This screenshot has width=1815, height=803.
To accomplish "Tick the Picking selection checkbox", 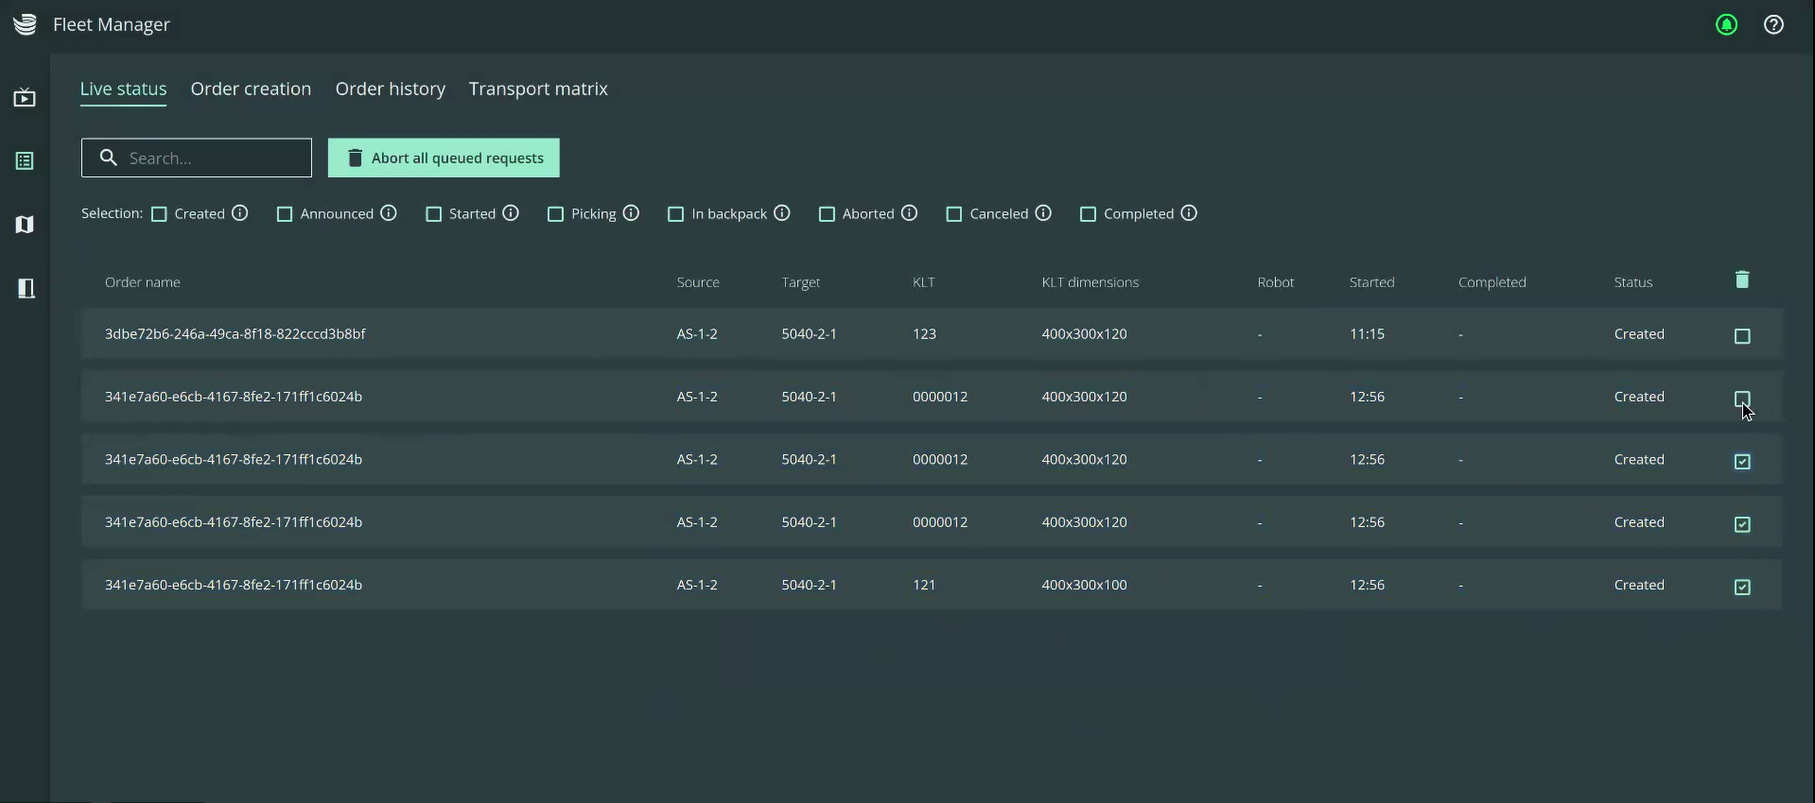I will coord(556,214).
